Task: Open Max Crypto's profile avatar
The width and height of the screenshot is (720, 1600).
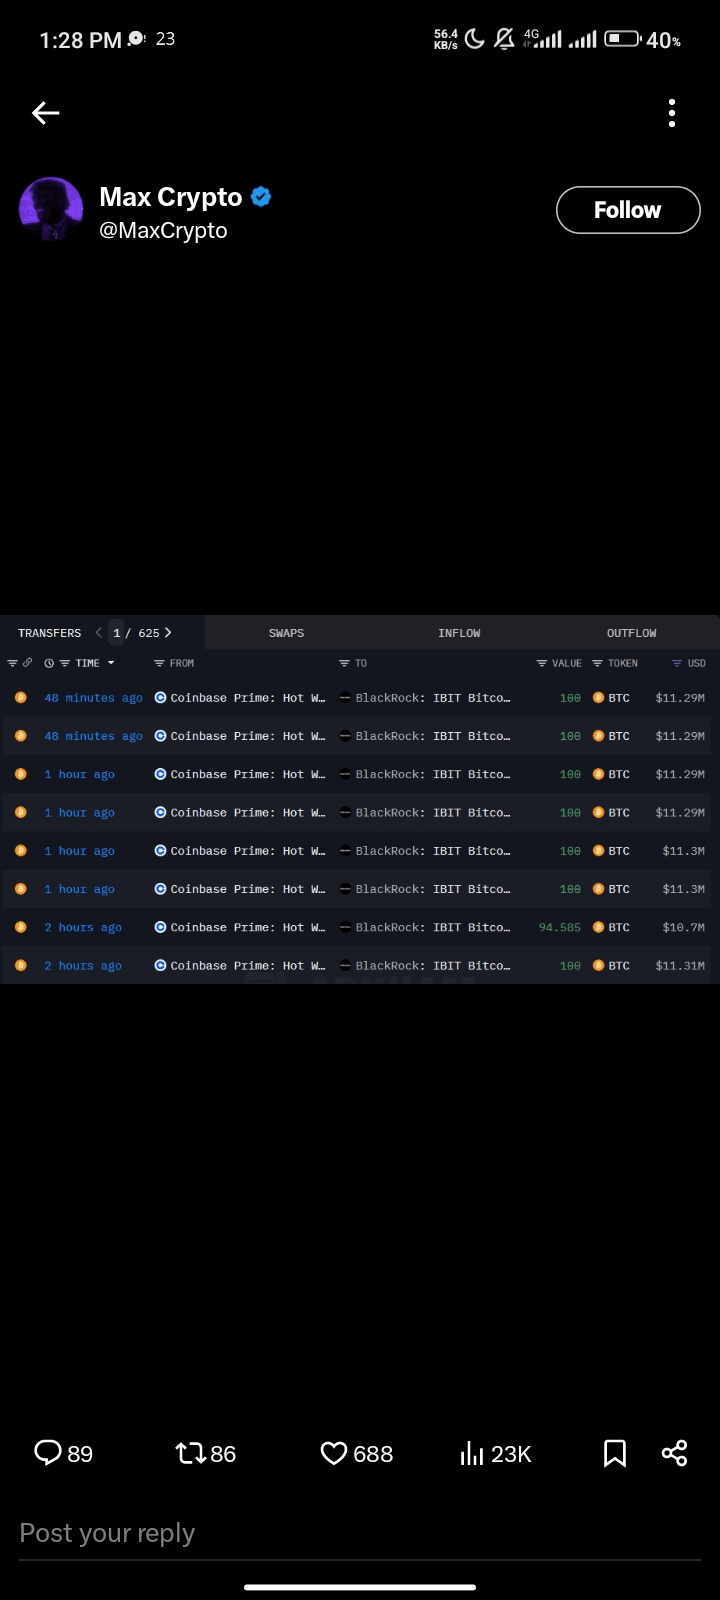Action: [51, 209]
